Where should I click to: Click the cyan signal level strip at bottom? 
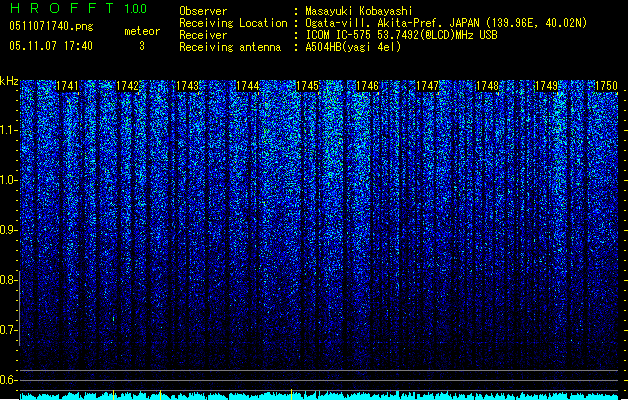point(319,396)
